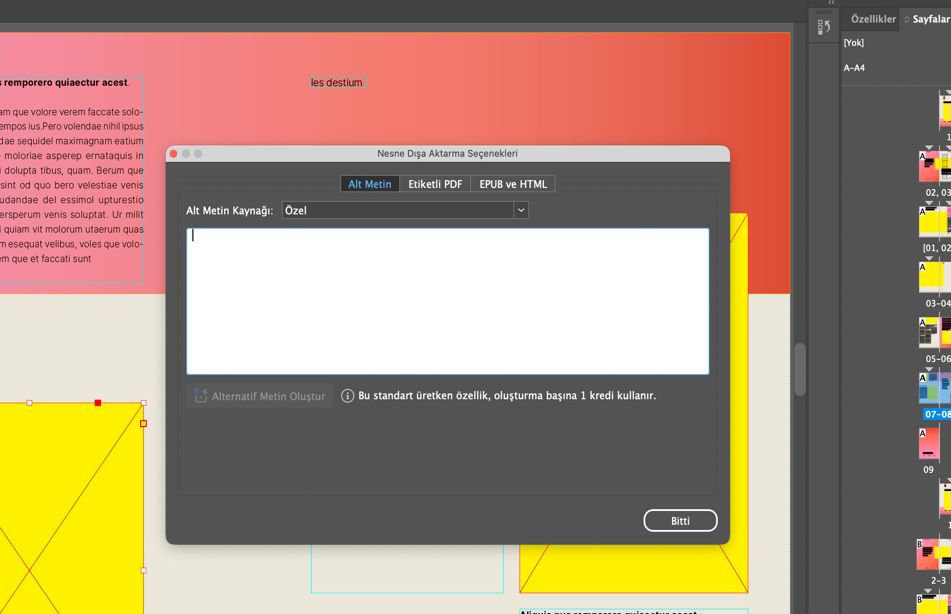Click the Alternatif Metin Oluştur button
Screen dimensions: 951x614
(x=260, y=396)
